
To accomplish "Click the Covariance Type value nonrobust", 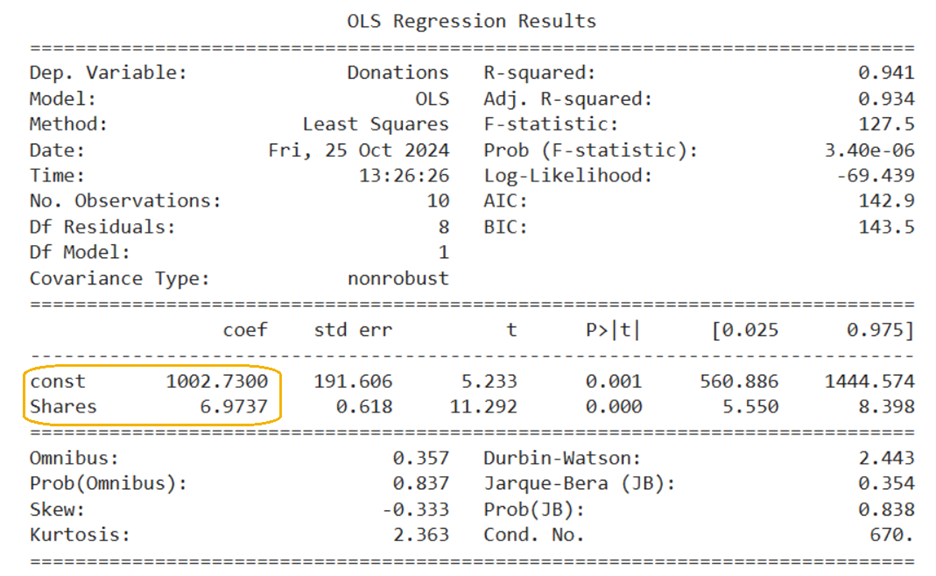I will coord(398,279).
